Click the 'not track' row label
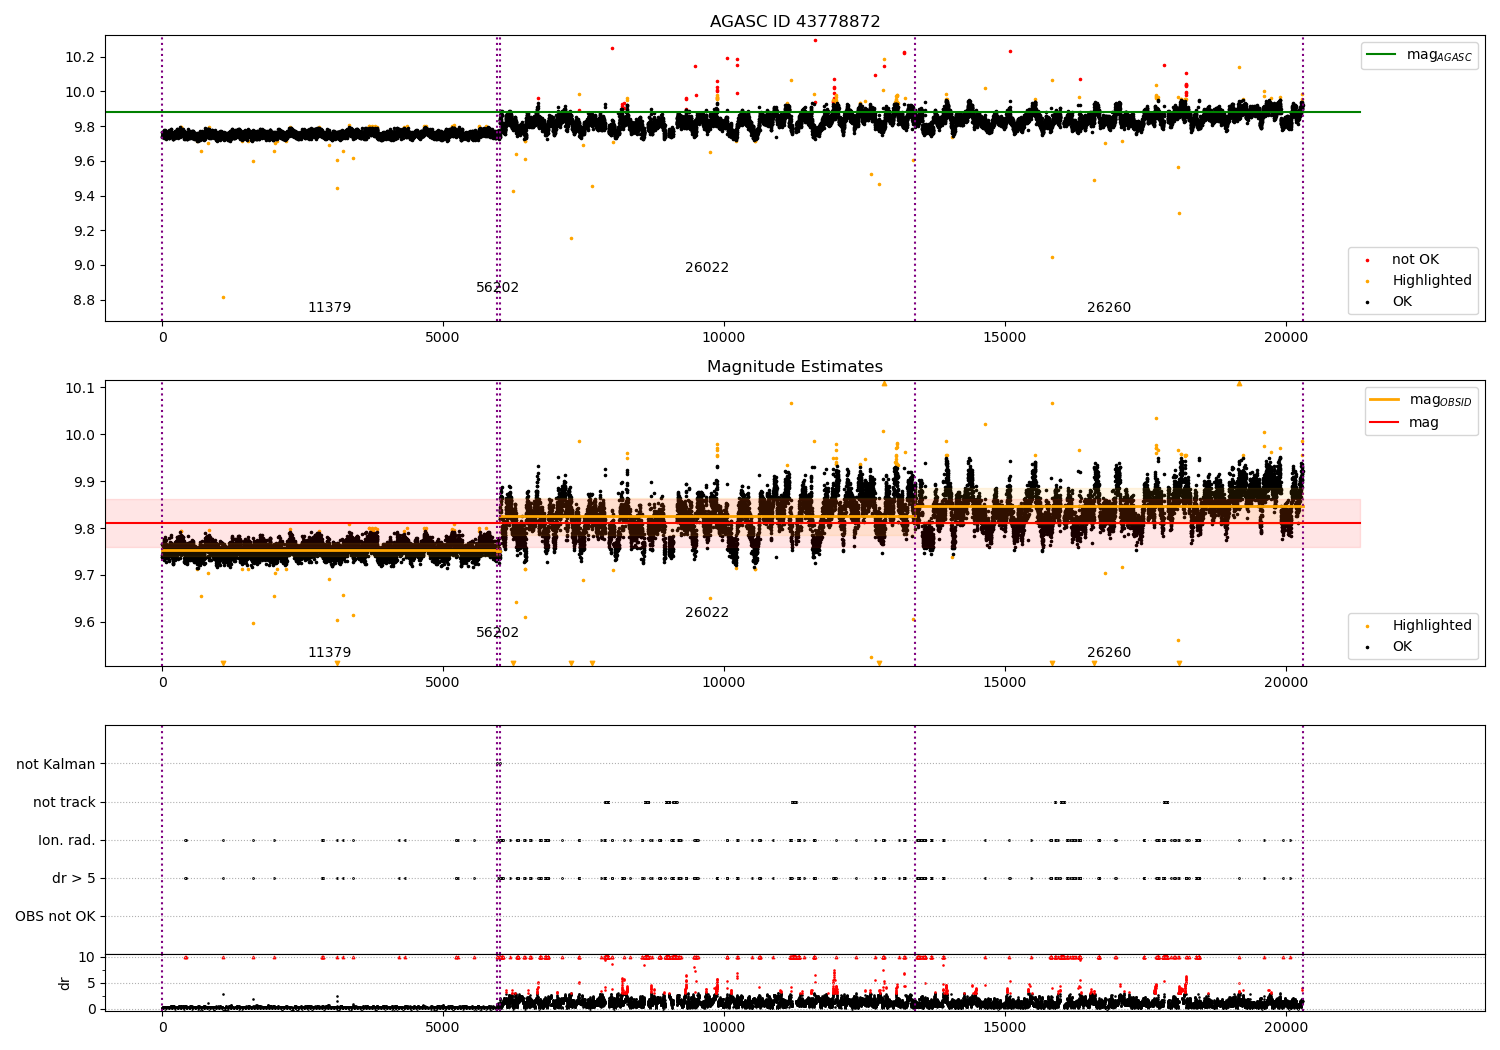This screenshot has width=1500, height=1050. coord(64,803)
